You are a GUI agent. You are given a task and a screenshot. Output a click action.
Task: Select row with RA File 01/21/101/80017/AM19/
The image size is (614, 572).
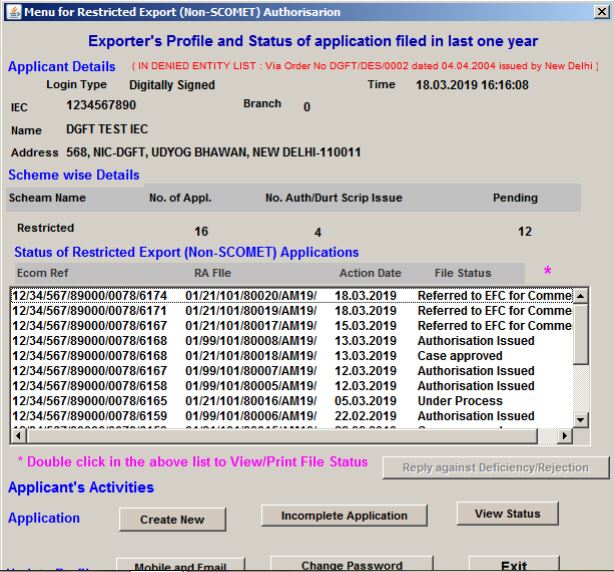[x=292, y=326]
